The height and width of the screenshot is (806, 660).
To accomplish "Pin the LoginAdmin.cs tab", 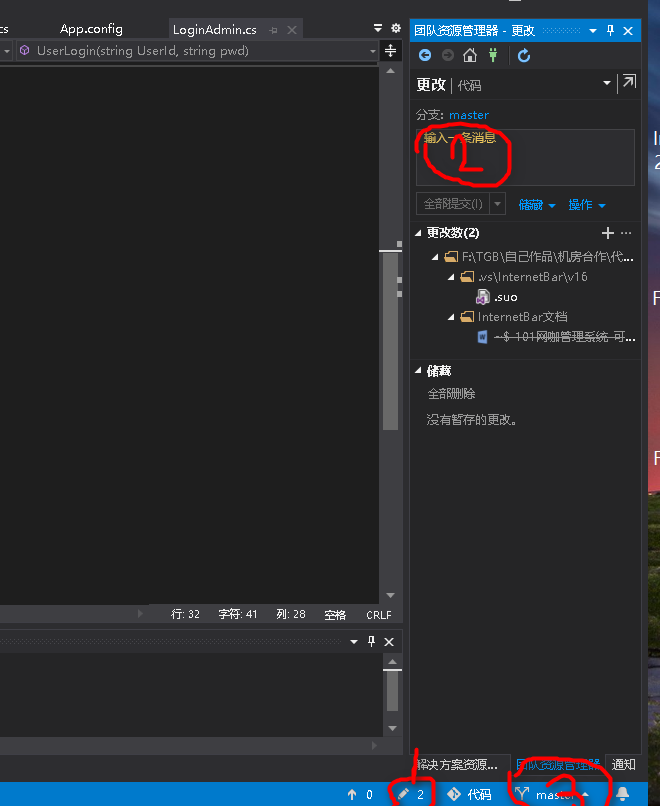I will pyautogui.click(x=273, y=31).
